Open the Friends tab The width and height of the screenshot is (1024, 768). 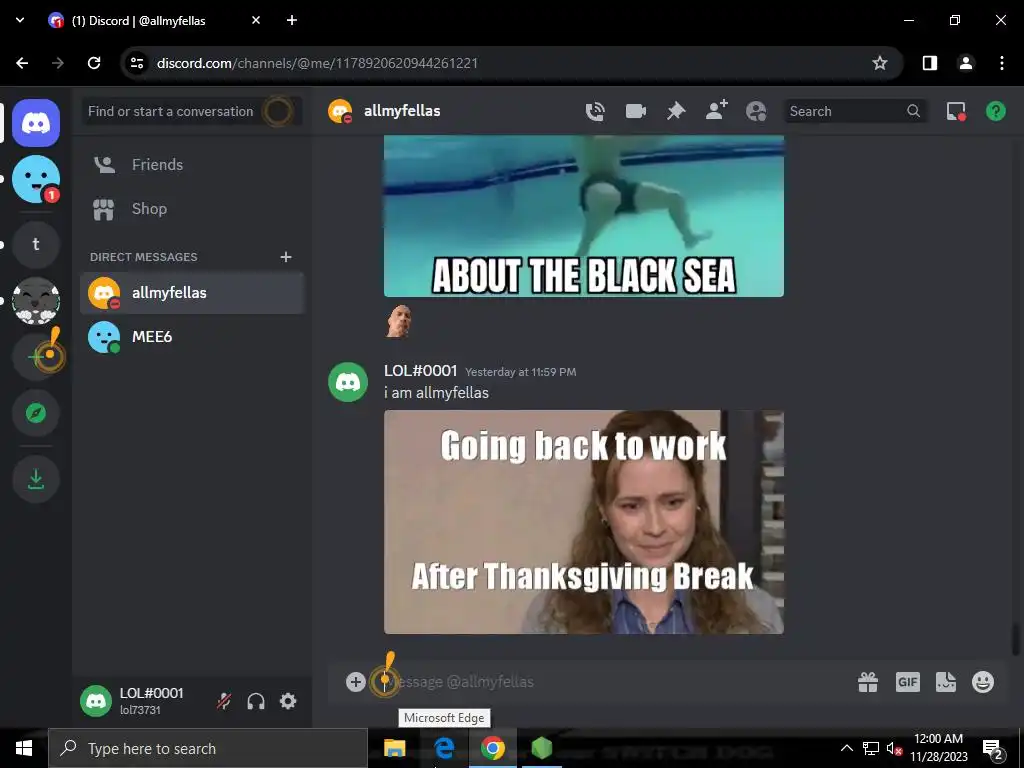[191, 165]
